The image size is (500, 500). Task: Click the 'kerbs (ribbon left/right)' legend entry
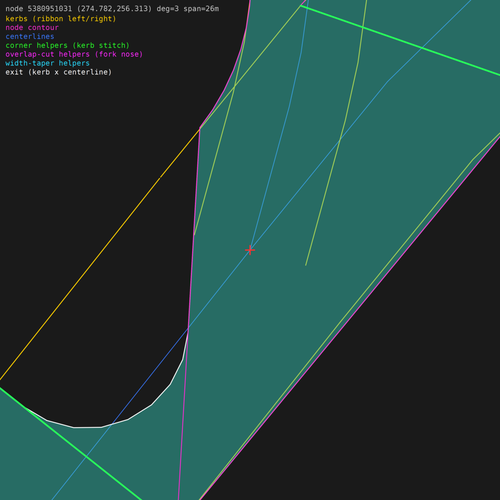tap(61, 19)
